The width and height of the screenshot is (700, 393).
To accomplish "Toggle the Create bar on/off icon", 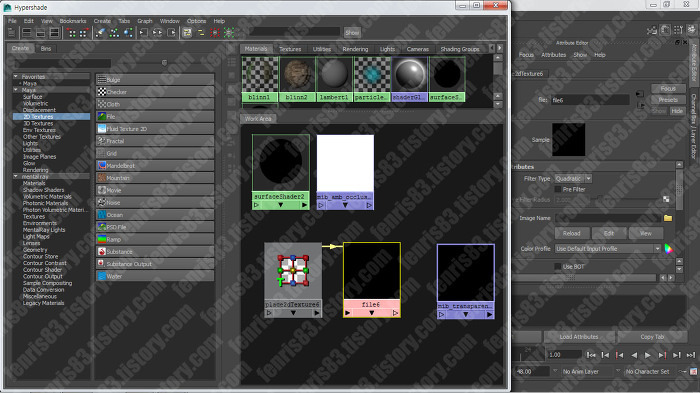I will pos(12,33).
